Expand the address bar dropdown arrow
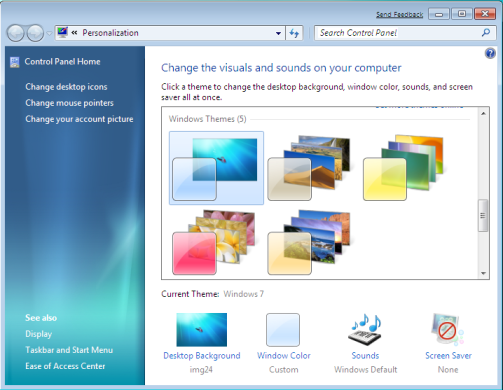Image resolution: width=503 pixels, height=390 pixels. coord(278,33)
